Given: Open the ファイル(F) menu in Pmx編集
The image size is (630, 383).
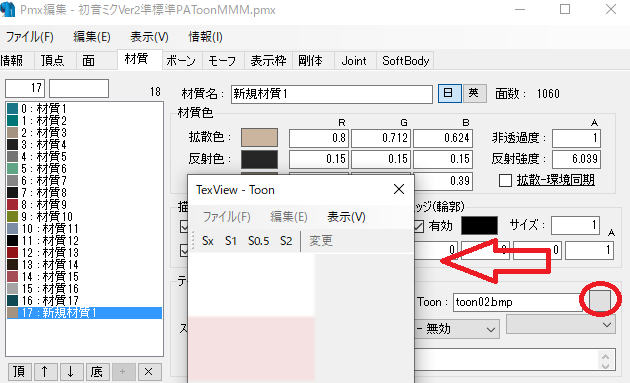Looking at the screenshot, I should (x=29, y=37).
